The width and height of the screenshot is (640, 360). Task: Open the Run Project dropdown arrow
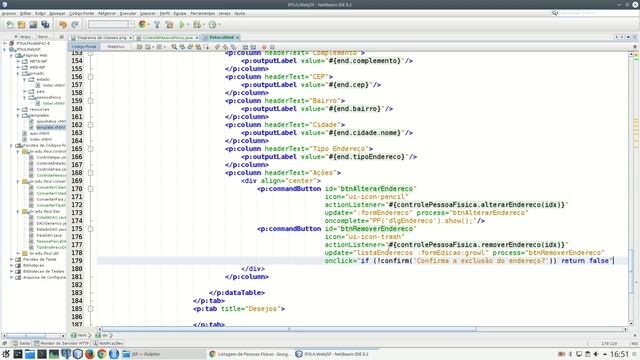(x=188, y=24)
